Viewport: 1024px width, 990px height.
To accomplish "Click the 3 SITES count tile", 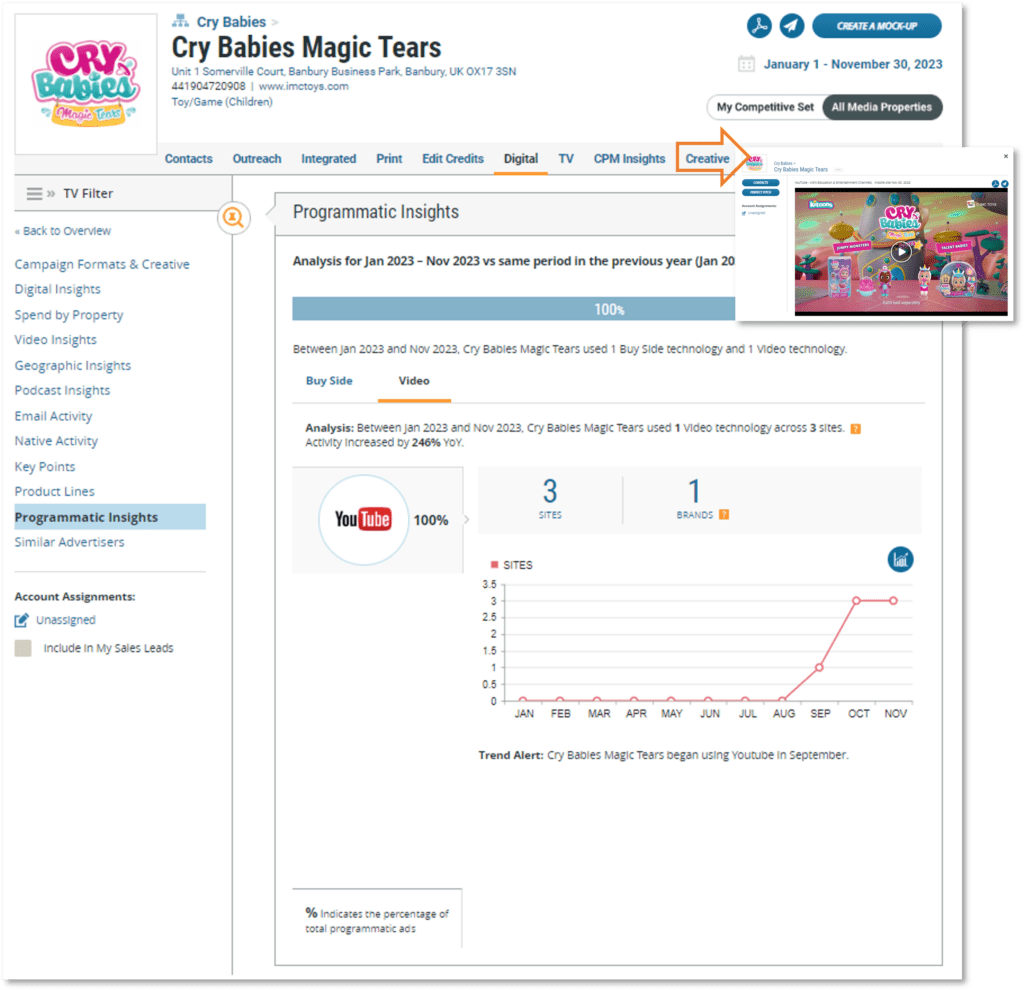I will (x=550, y=500).
